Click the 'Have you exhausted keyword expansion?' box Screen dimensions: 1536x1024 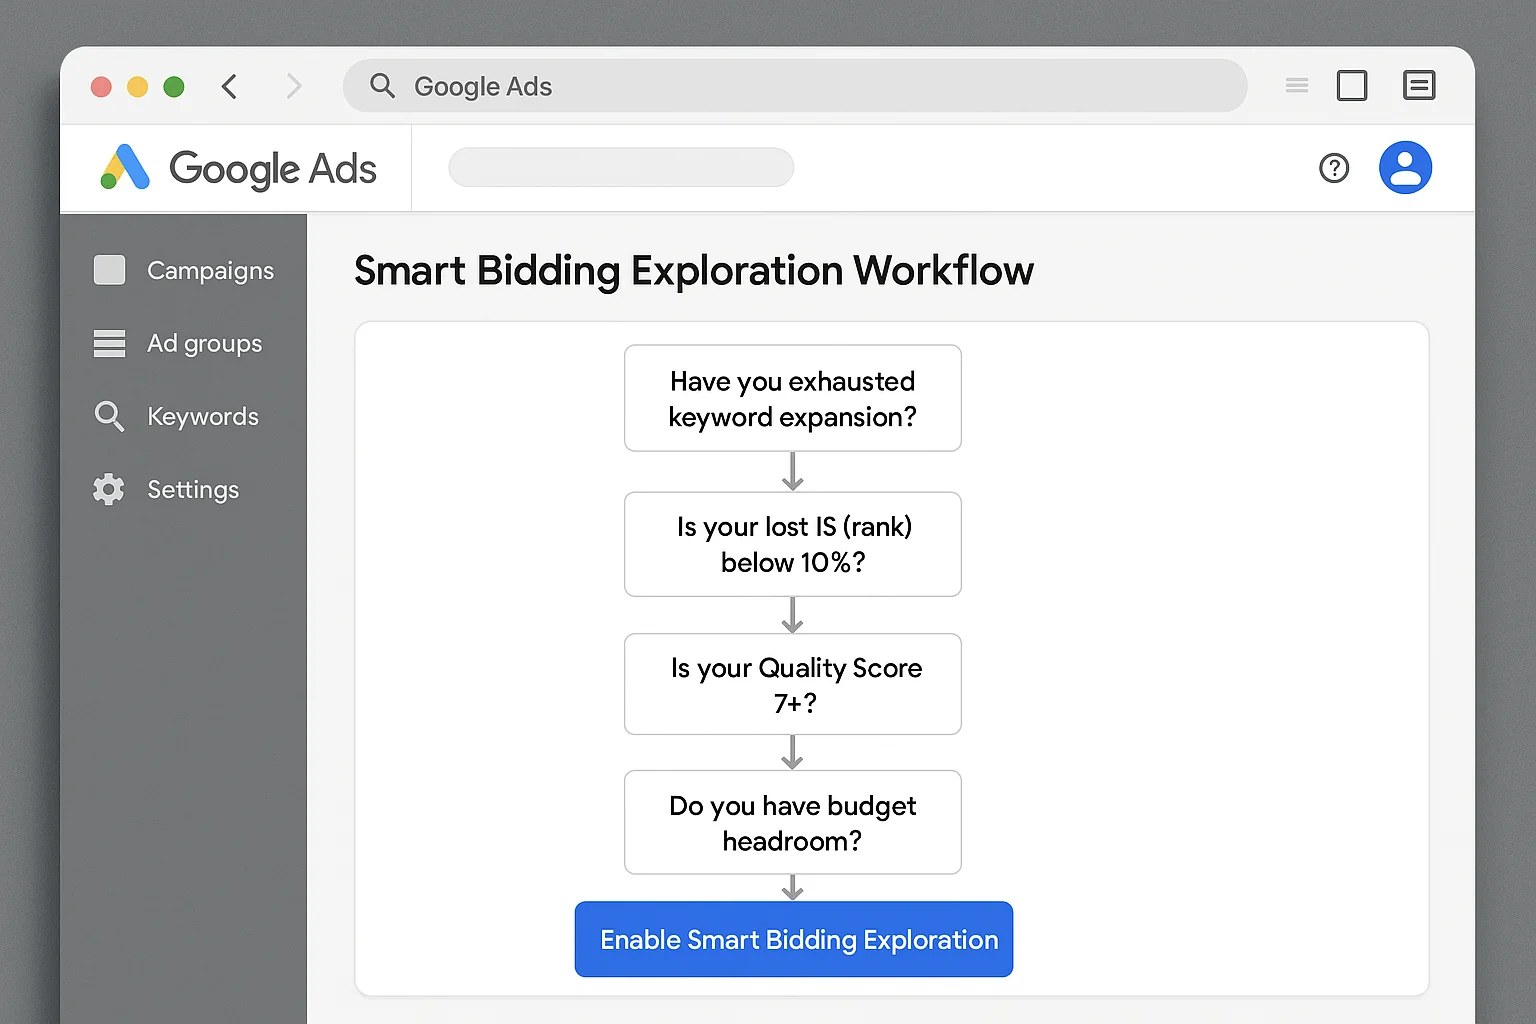coord(792,398)
